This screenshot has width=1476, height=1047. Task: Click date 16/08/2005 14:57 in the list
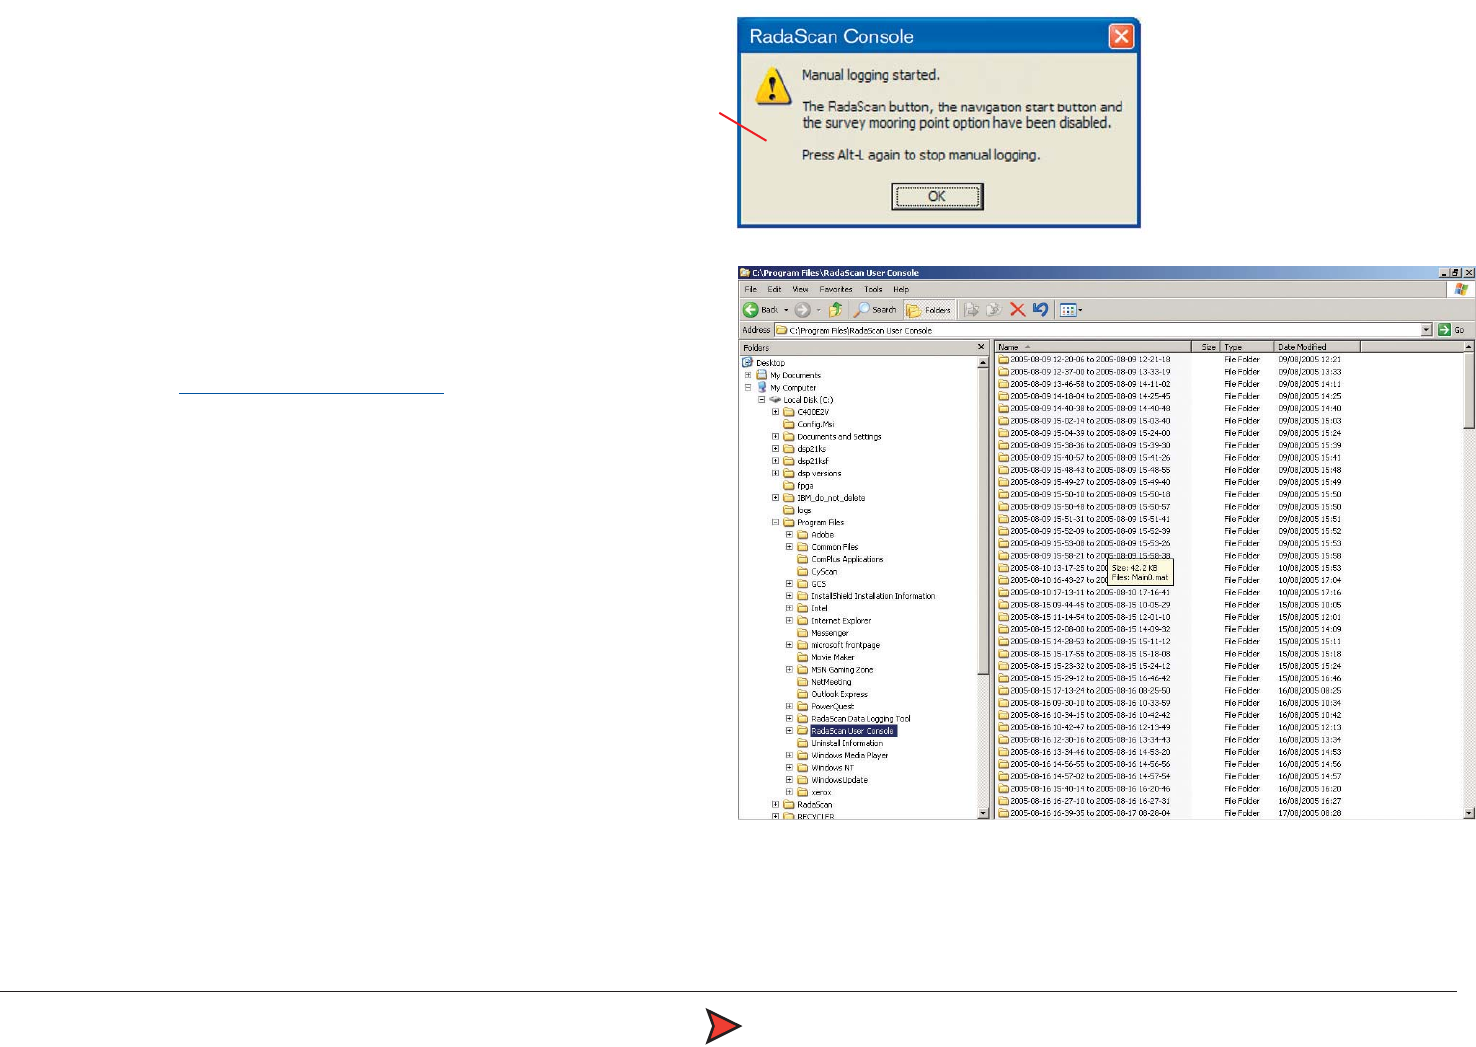[x=1309, y=776]
